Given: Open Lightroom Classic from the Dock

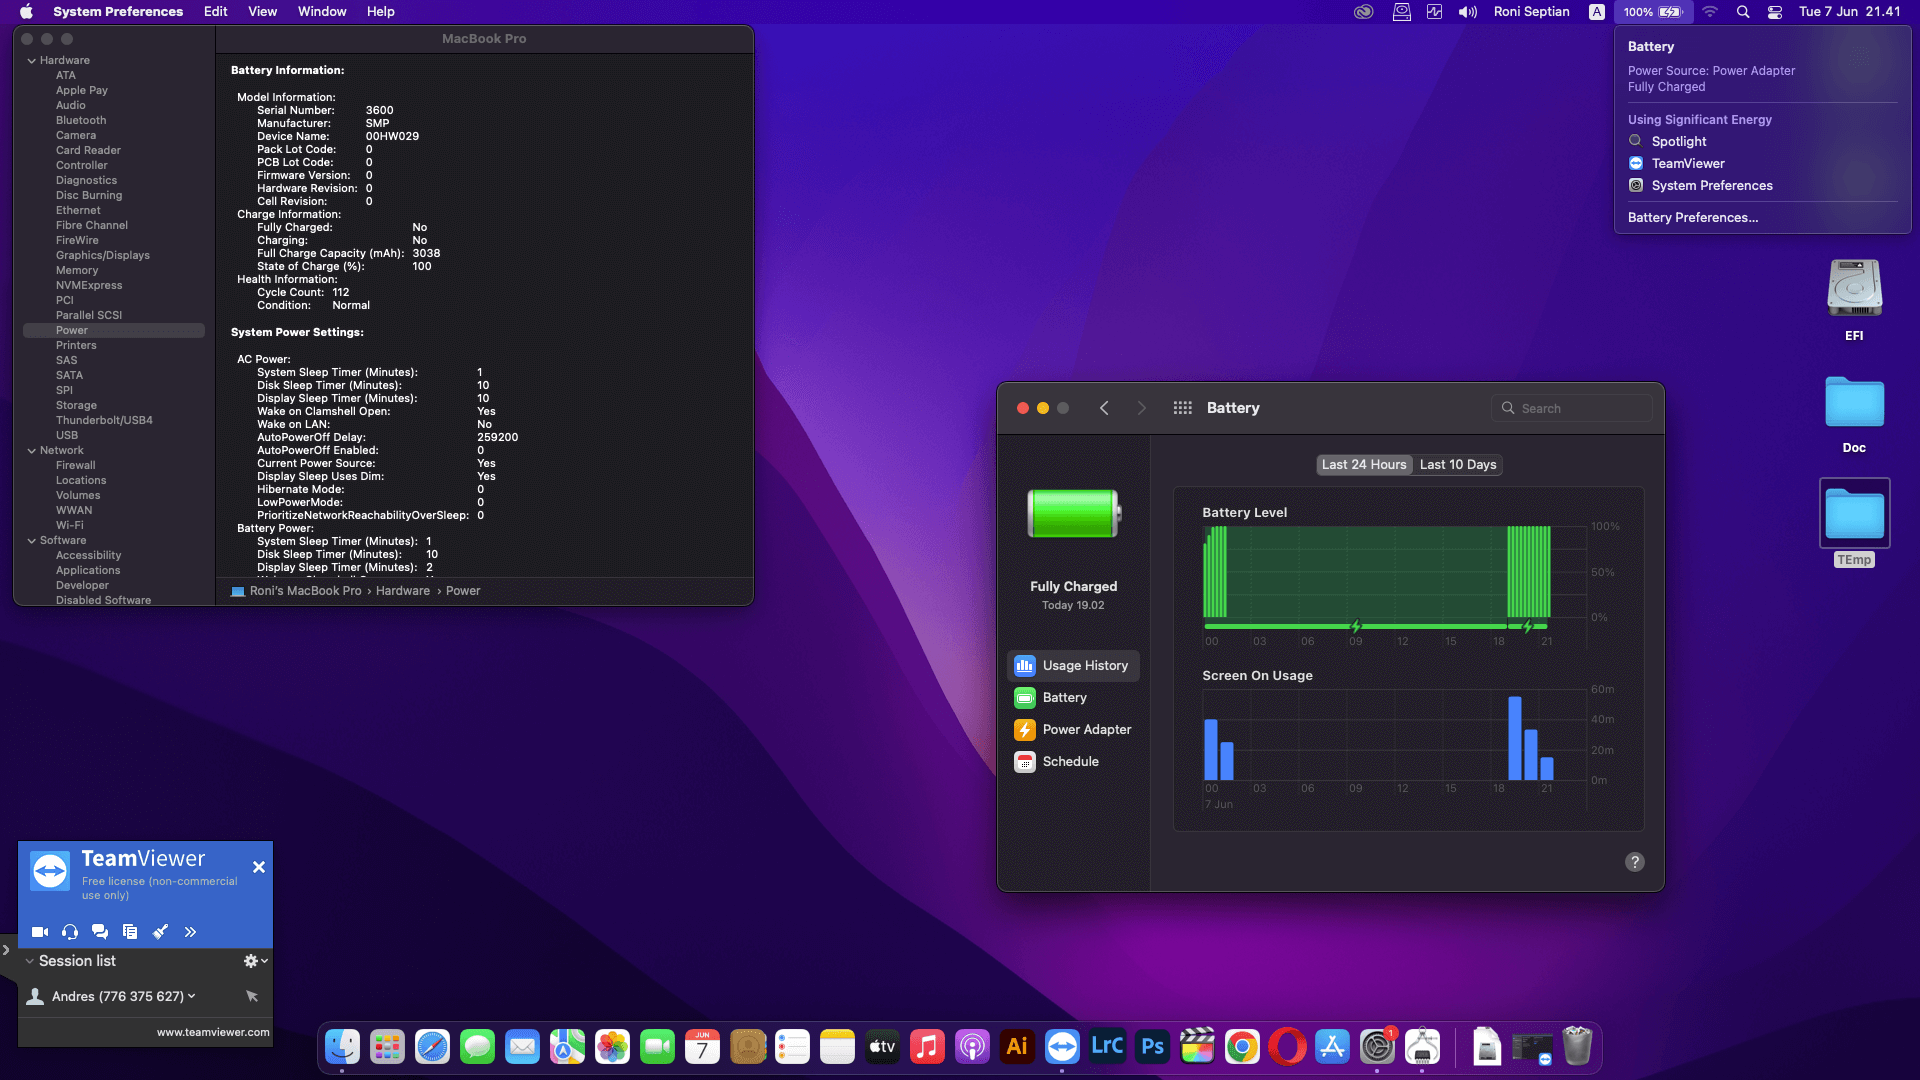Looking at the screenshot, I should coord(1107,1047).
